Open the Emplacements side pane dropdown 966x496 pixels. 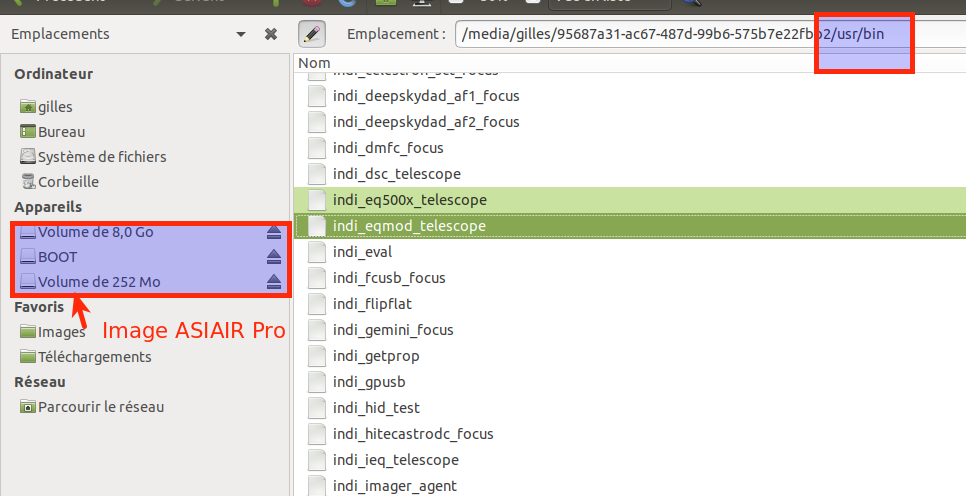pos(241,35)
